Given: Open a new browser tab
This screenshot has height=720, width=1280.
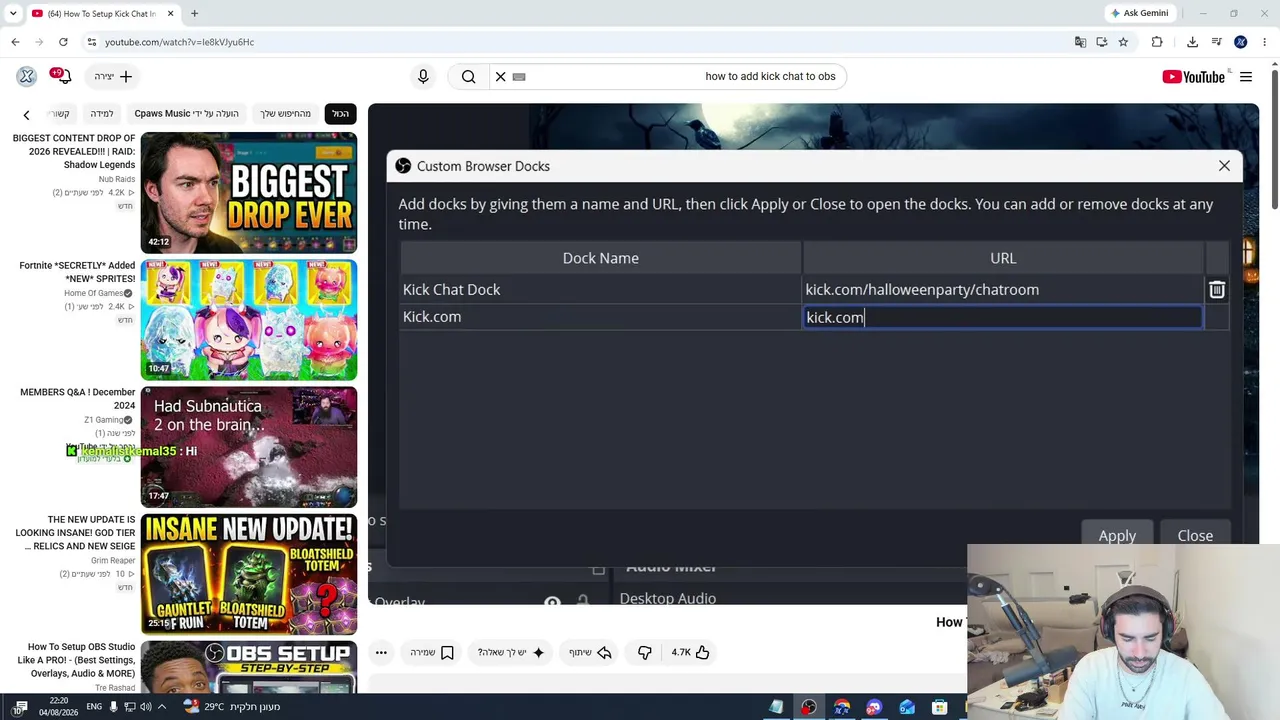Looking at the screenshot, I should click(194, 14).
